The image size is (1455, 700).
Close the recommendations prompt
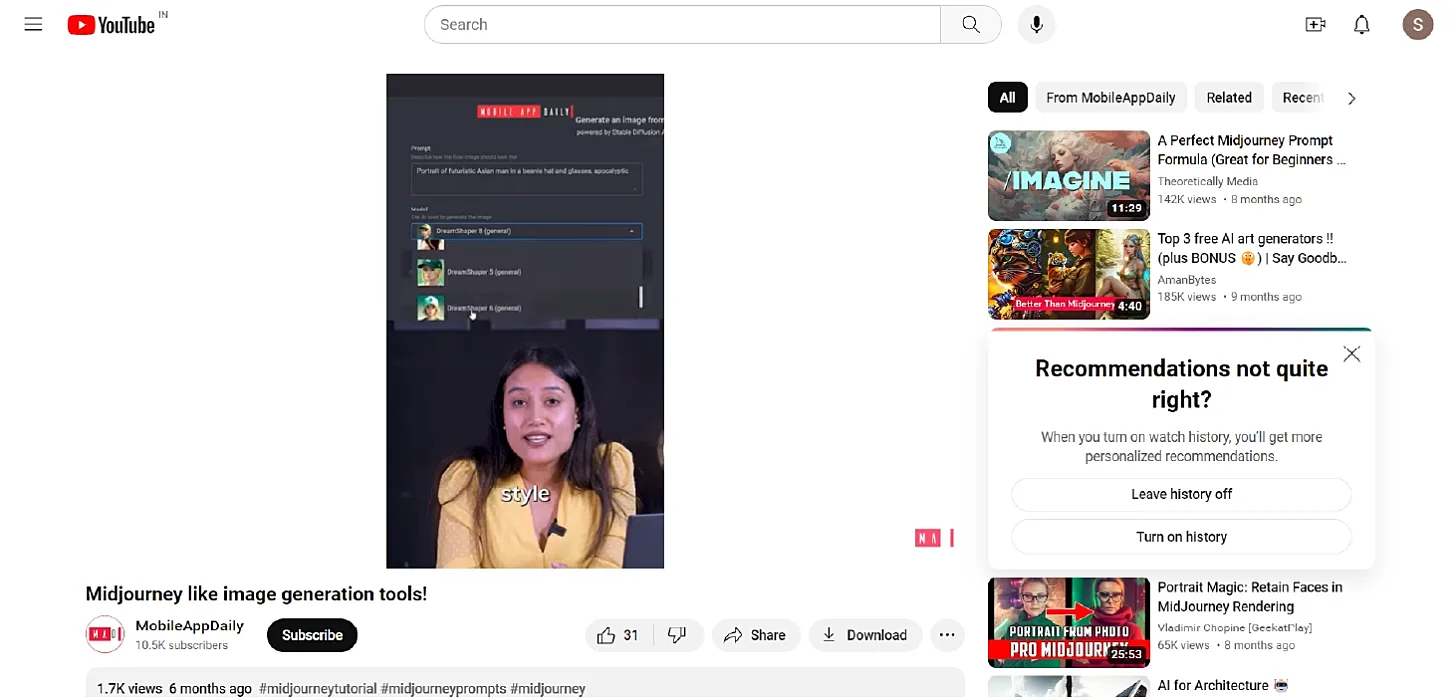(x=1352, y=354)
